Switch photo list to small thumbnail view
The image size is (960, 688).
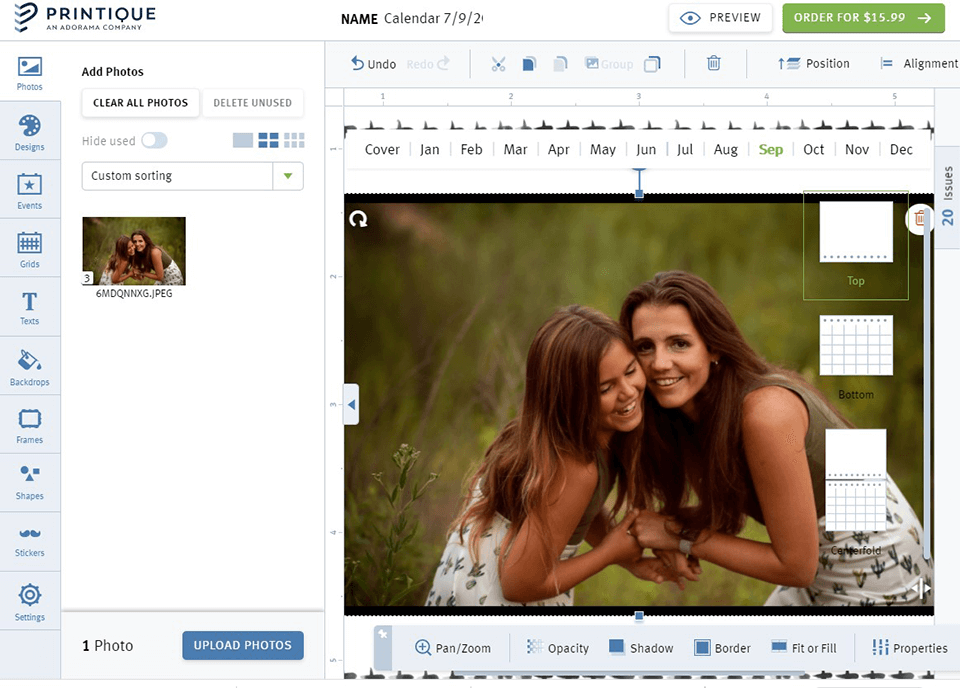pyautogui.click(x=294, y=140)
